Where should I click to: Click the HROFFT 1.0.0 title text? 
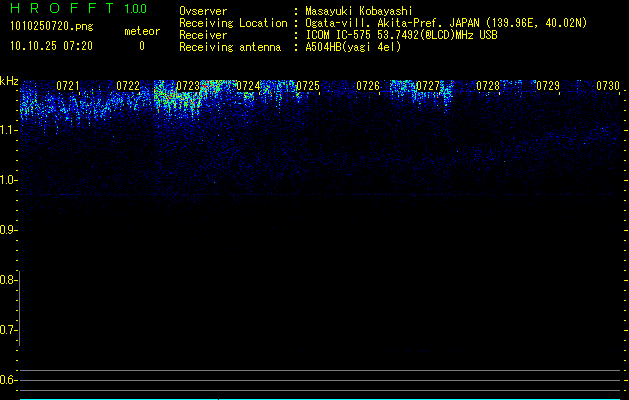click(79, 8)
